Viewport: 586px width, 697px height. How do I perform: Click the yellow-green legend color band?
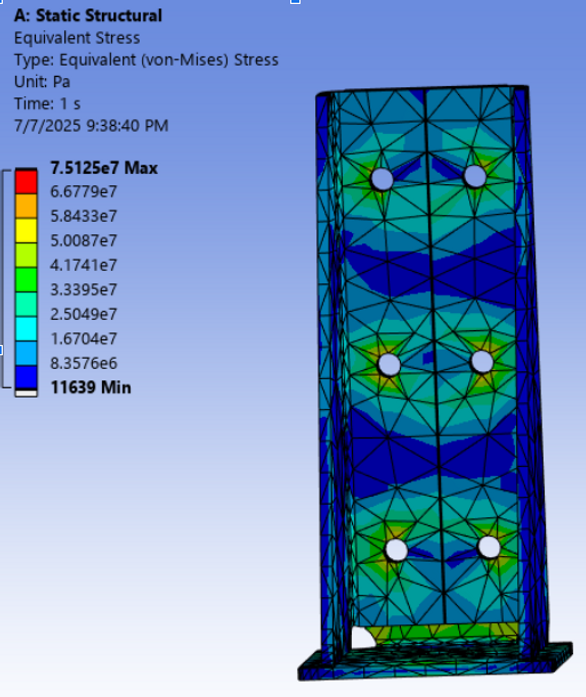point(26,255)
